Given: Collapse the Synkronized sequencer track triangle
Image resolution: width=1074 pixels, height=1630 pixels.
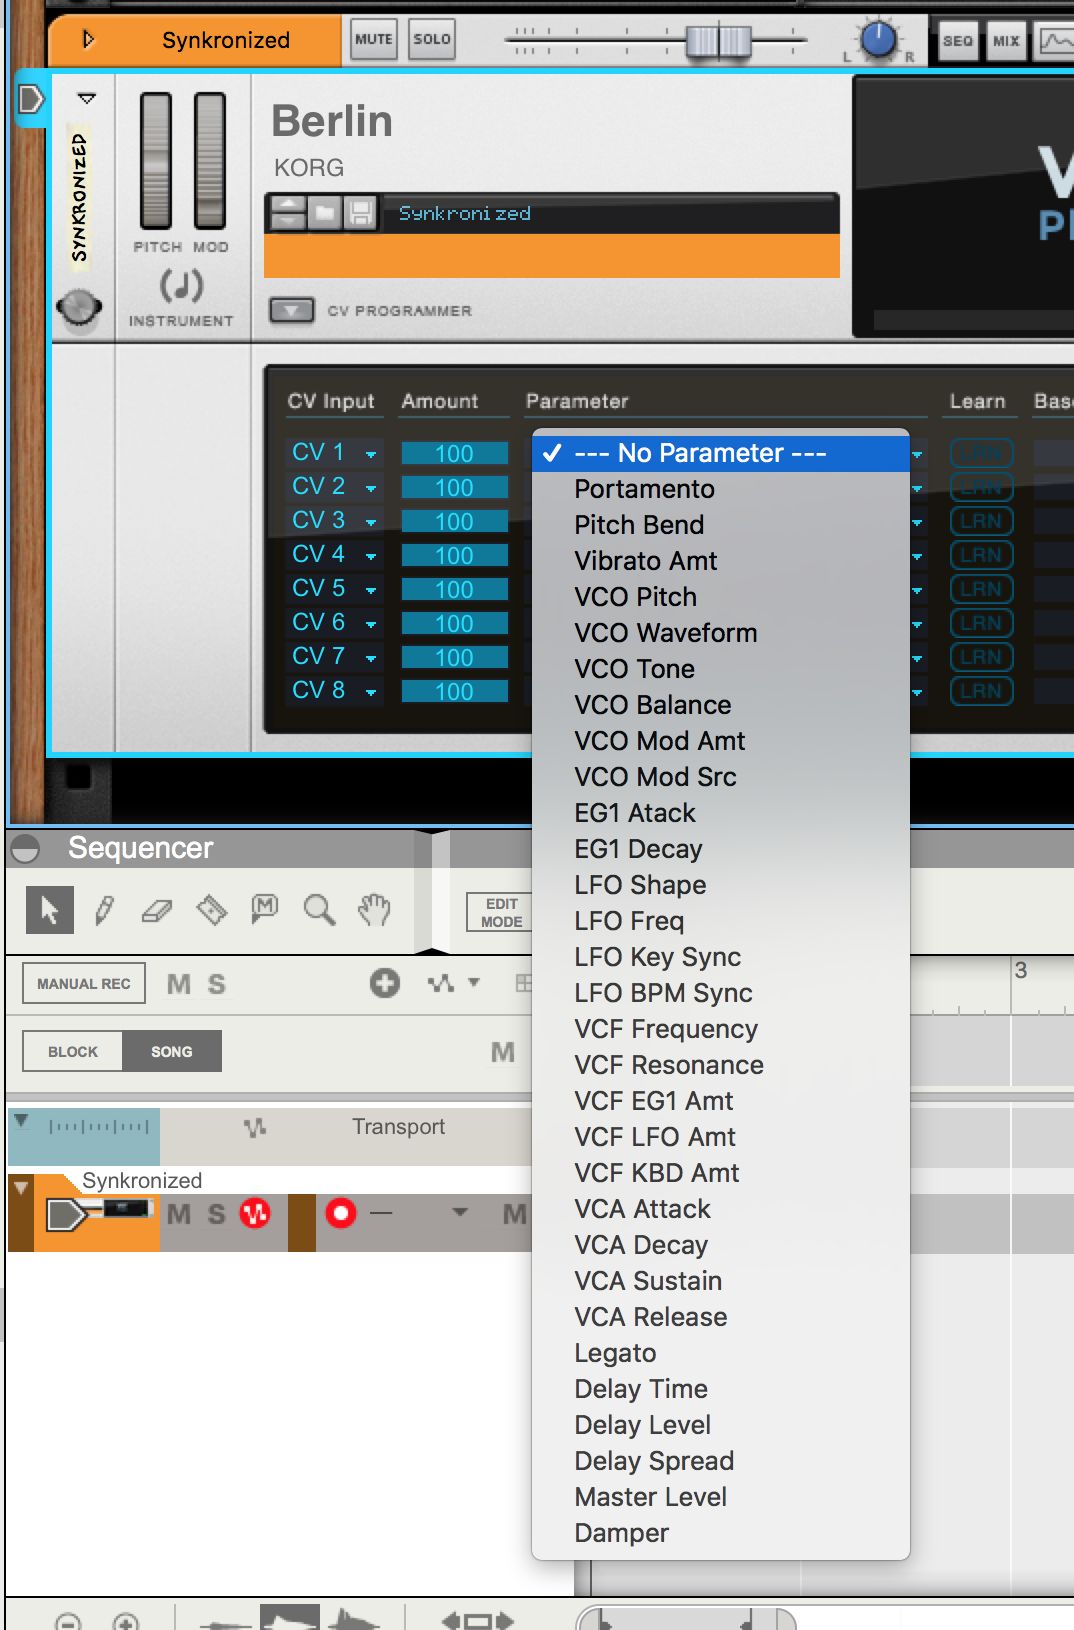Looking at the screenshot, I should pyautogui.click(x=20, y=1188).
